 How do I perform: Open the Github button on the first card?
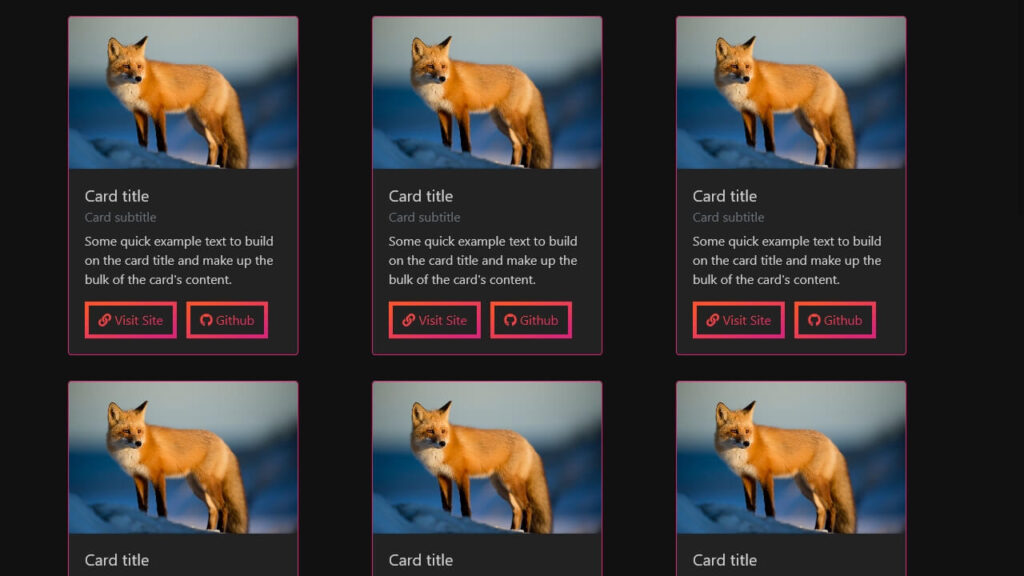(x=226, y=320)
